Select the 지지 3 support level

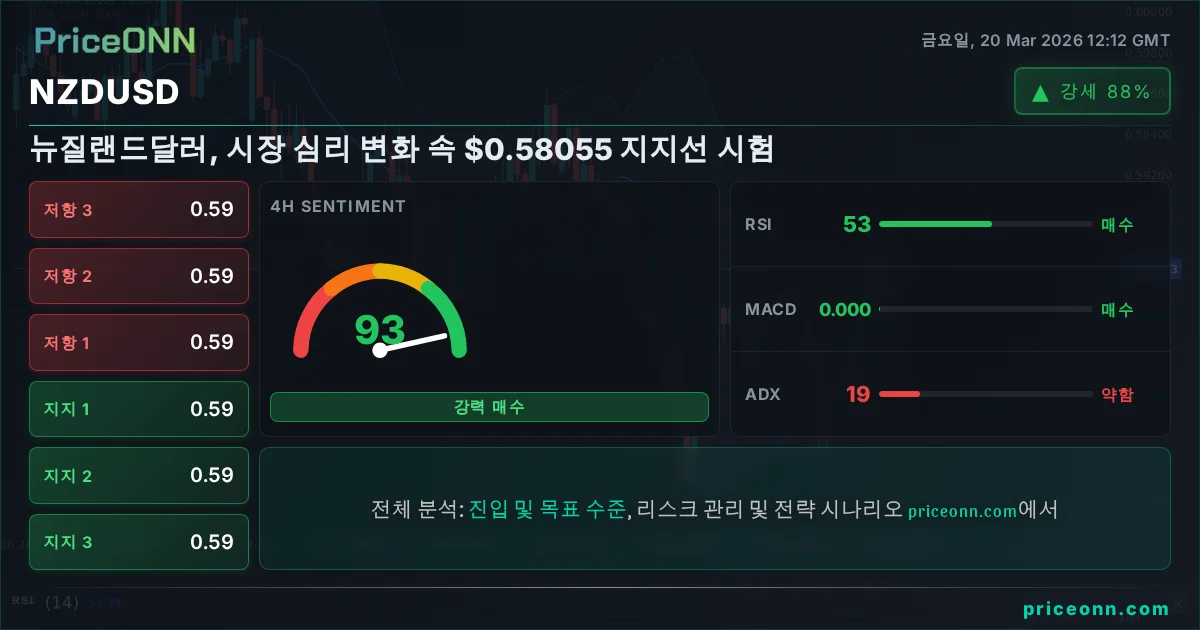pos(139,542)
